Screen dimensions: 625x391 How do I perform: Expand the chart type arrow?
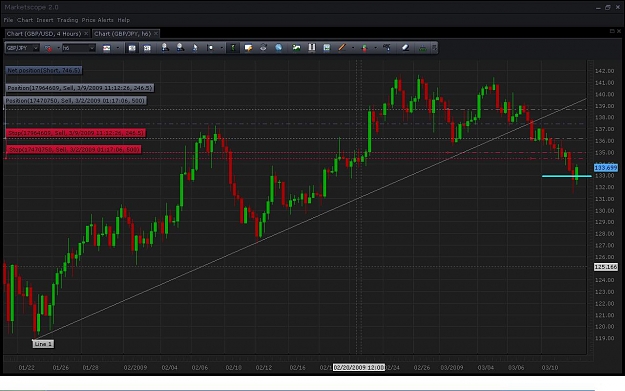[117, 48]
